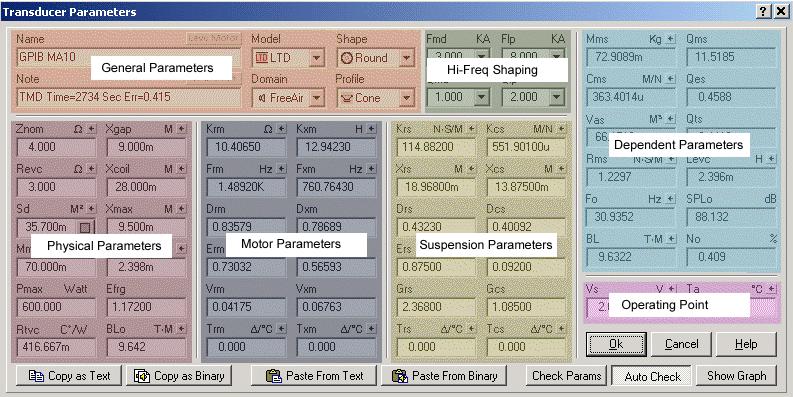Click the unit scale button beside Fxm
The width and height of the screenshot is (793, 397).
pyautogui.click(x=372, y=169)
